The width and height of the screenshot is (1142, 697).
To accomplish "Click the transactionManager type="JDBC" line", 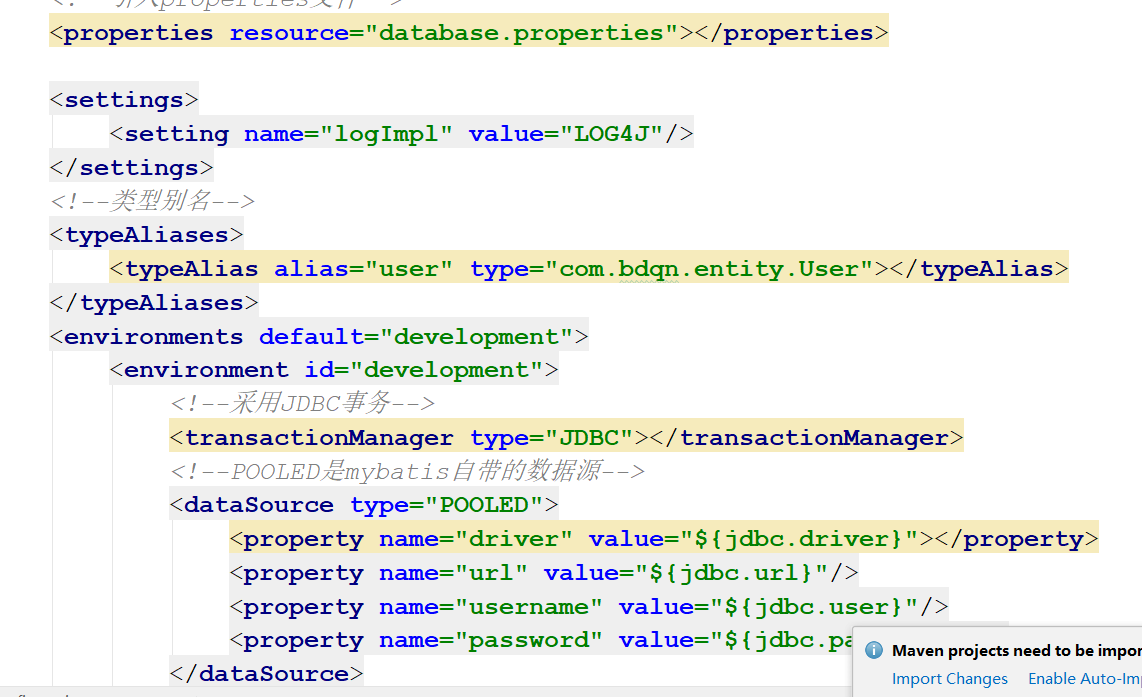I will coord(566,438).
